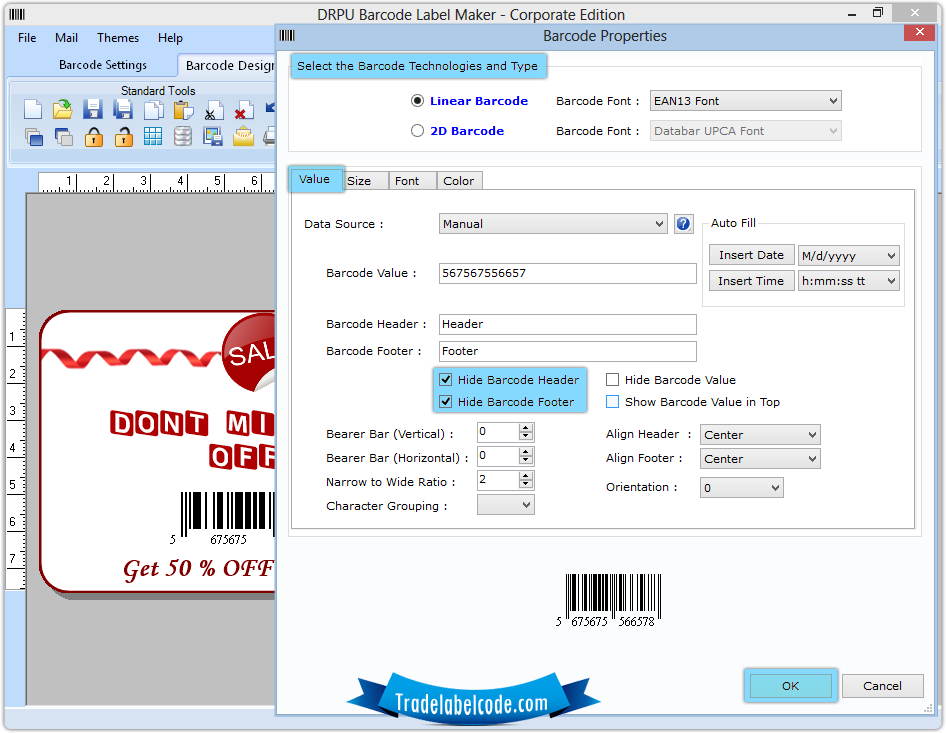The width and height of the screenshot is (946, 733).
Task: Save the label with the single floppy icon
Action: pyautogui.click(x=92, y=110)
